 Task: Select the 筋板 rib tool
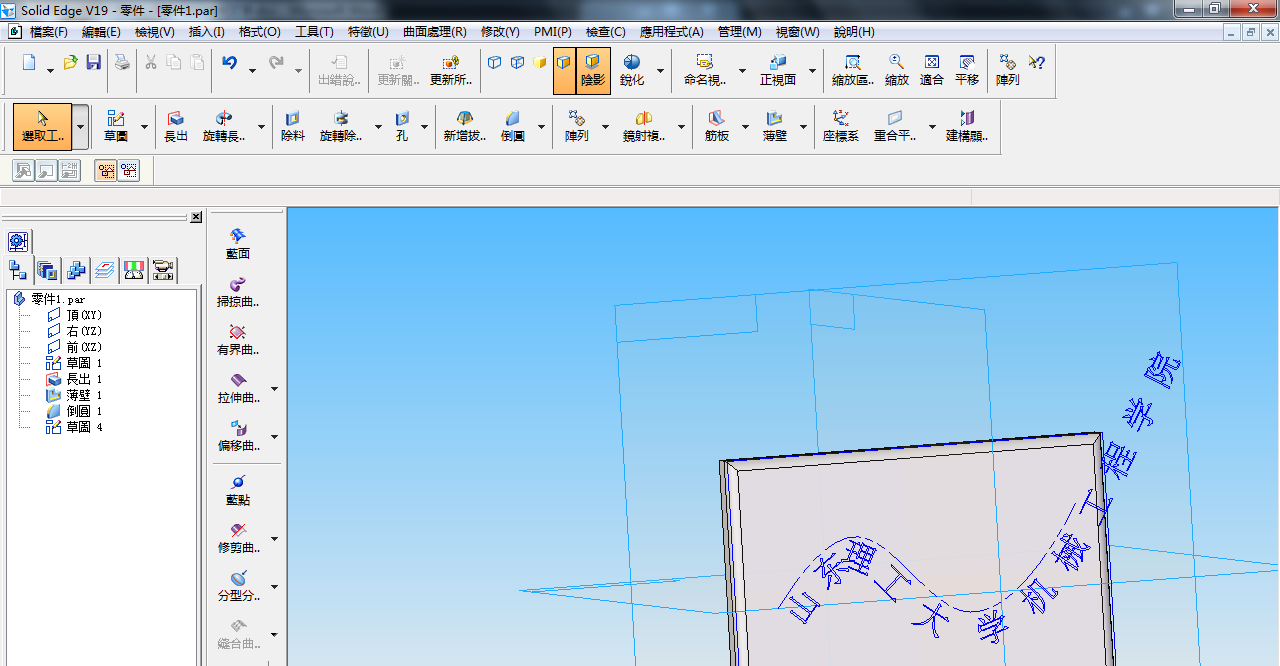coord(717,126)
